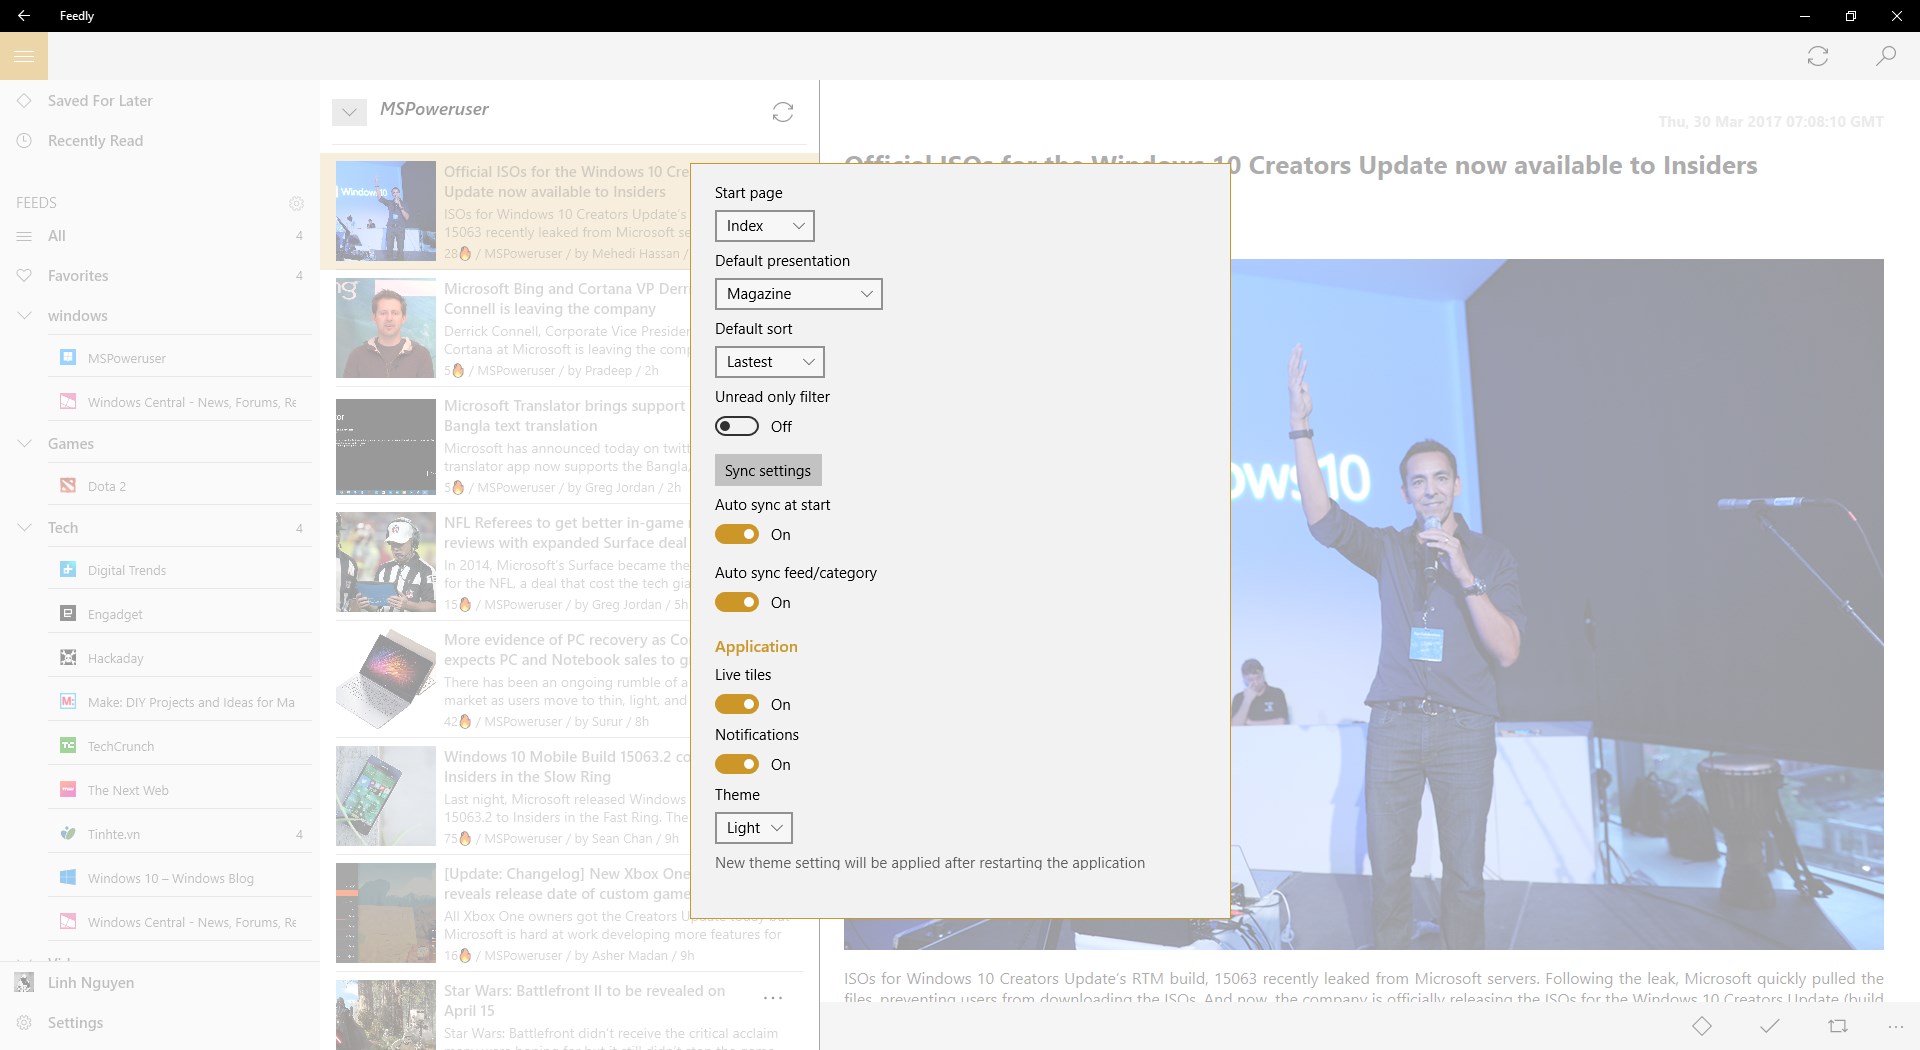The image size is (1920, 1050).
Task: Open Default presentation Magazine dropdown
Action: tap(799, 294)
